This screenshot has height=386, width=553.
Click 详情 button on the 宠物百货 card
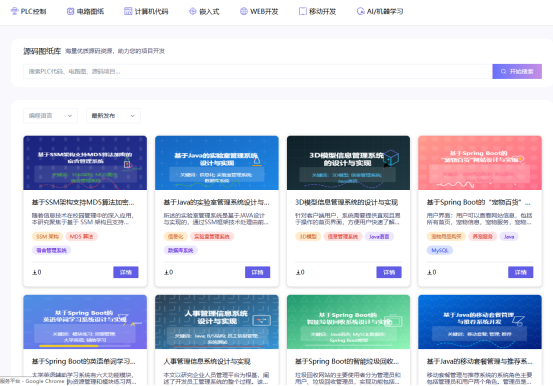coord(521,272)
